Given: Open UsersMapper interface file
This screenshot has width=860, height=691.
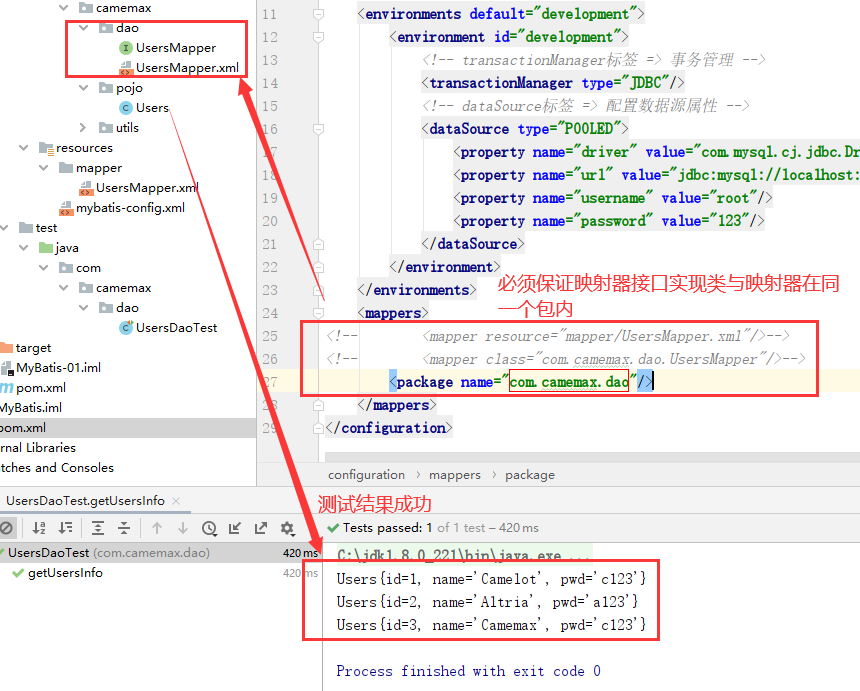Looking at the screenshot, I should click(176, 48).
